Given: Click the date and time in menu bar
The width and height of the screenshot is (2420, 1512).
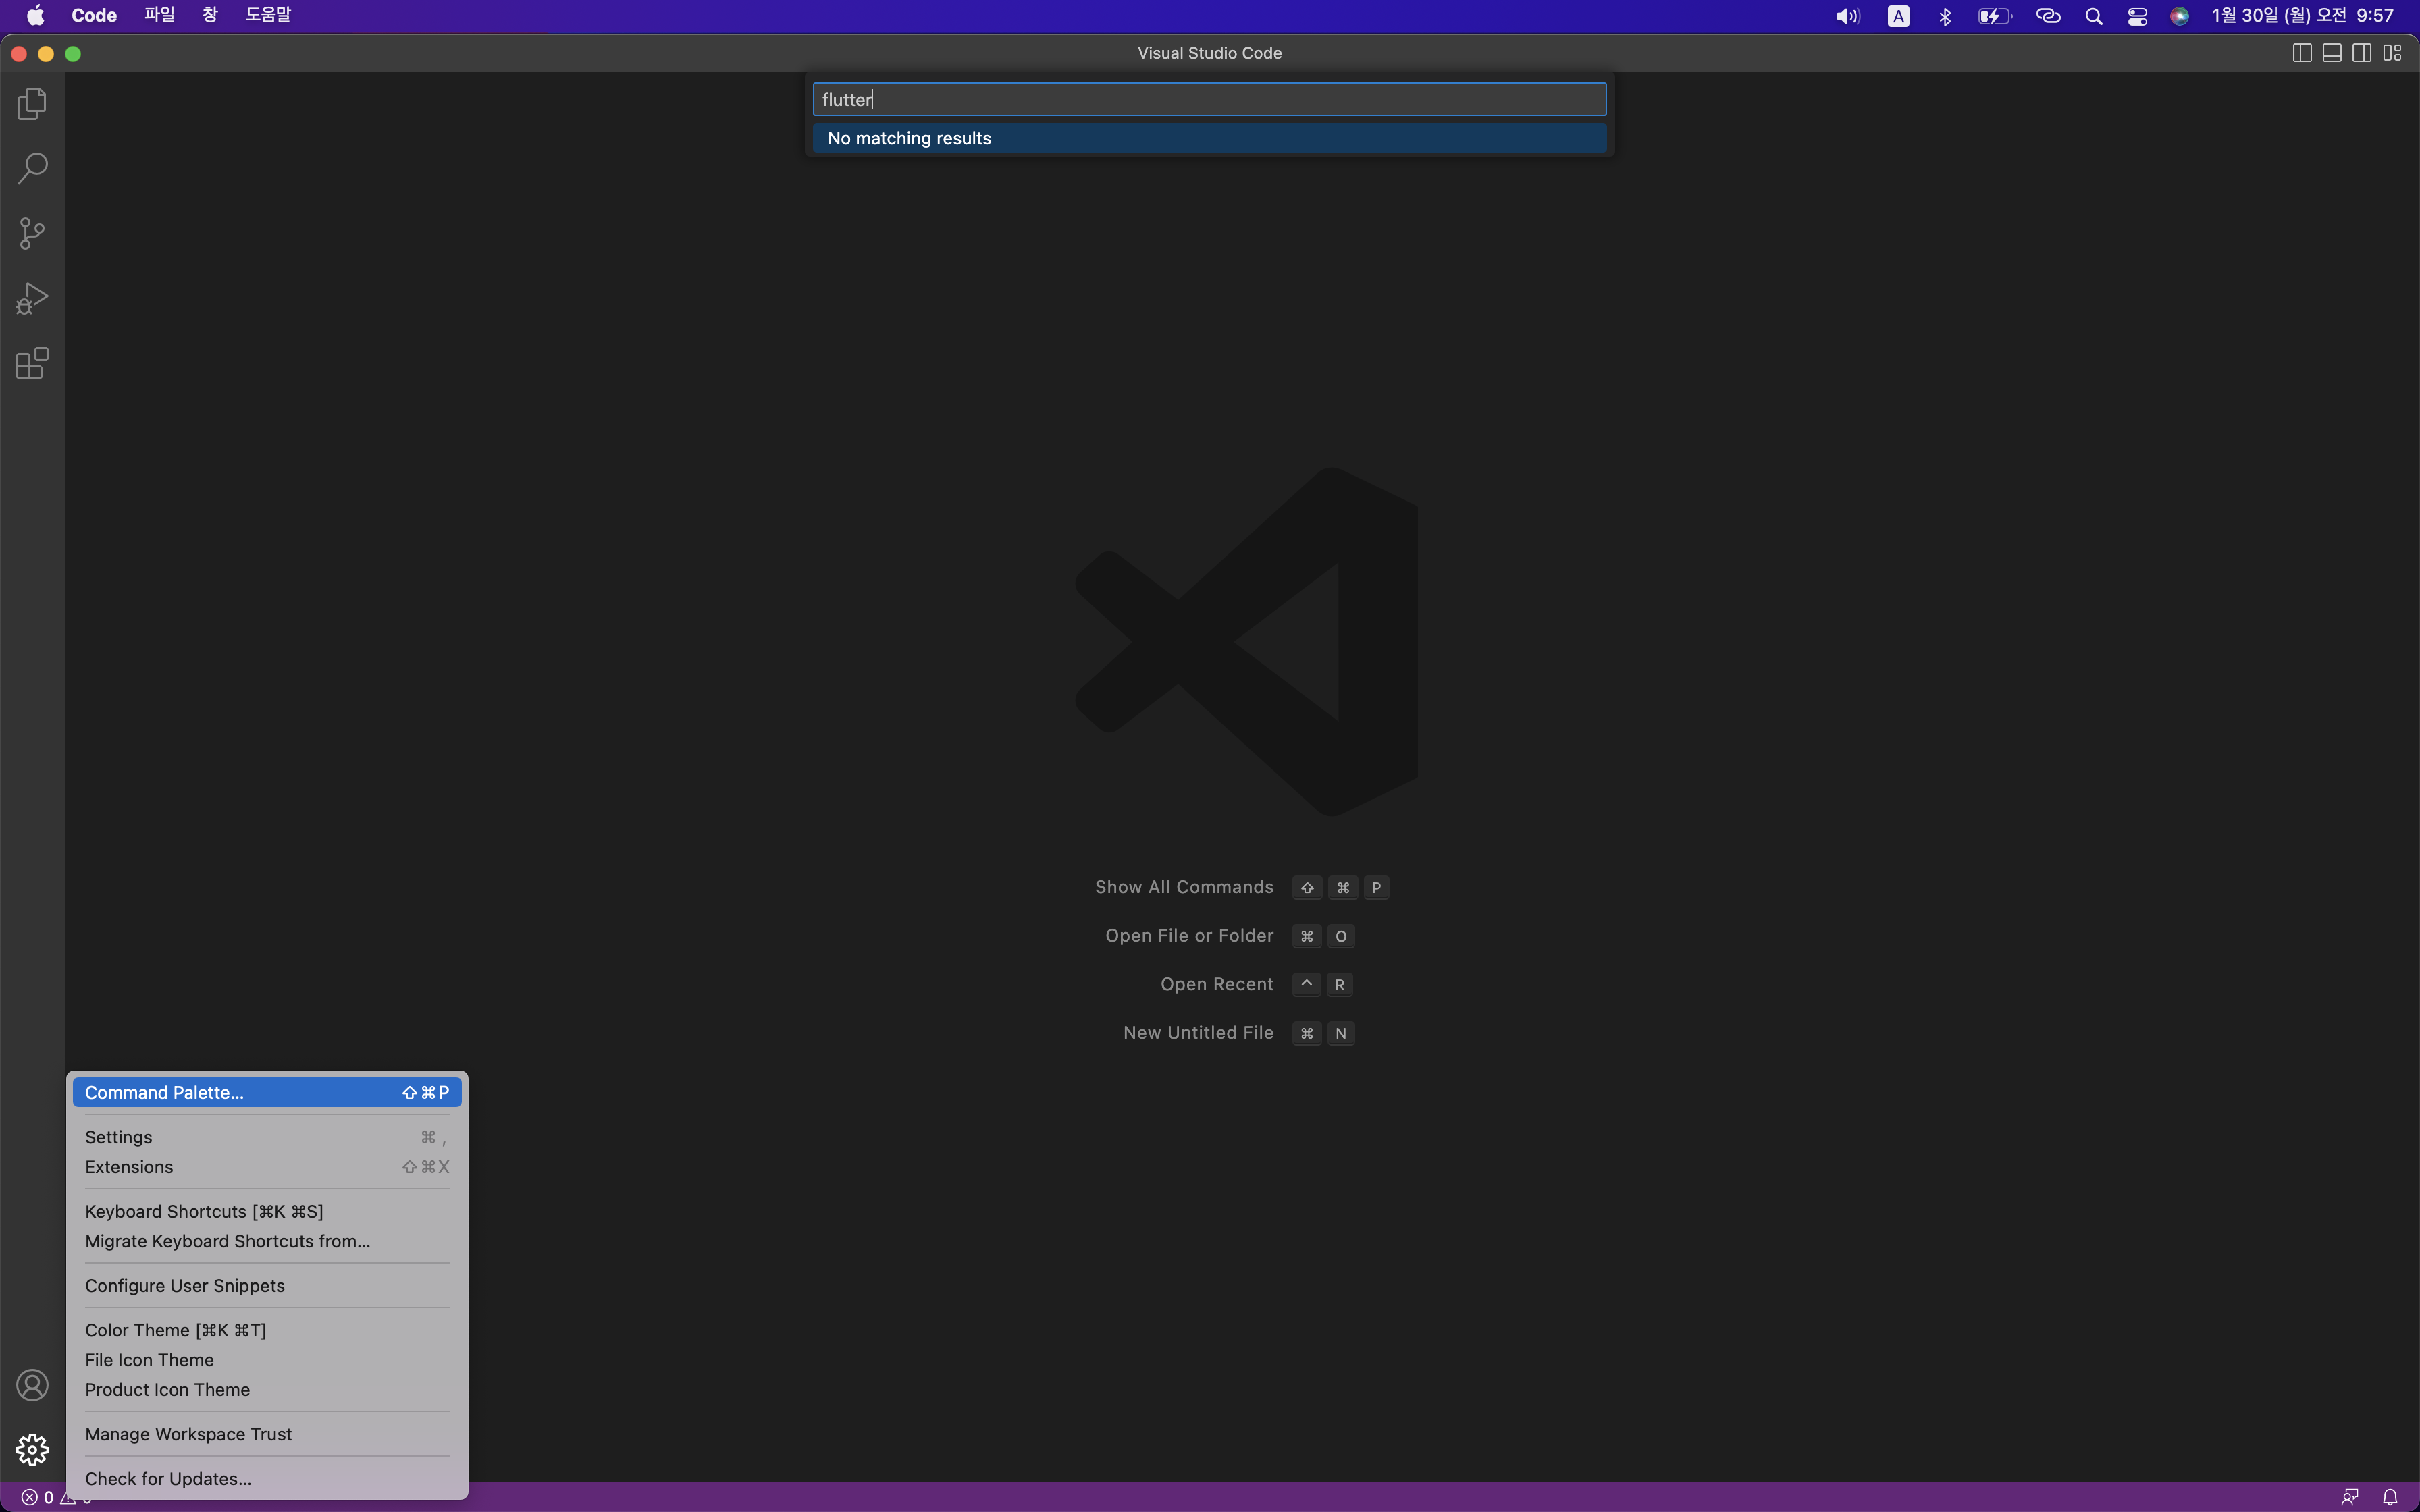Looking at the screenshot, I should [2302, 15].
